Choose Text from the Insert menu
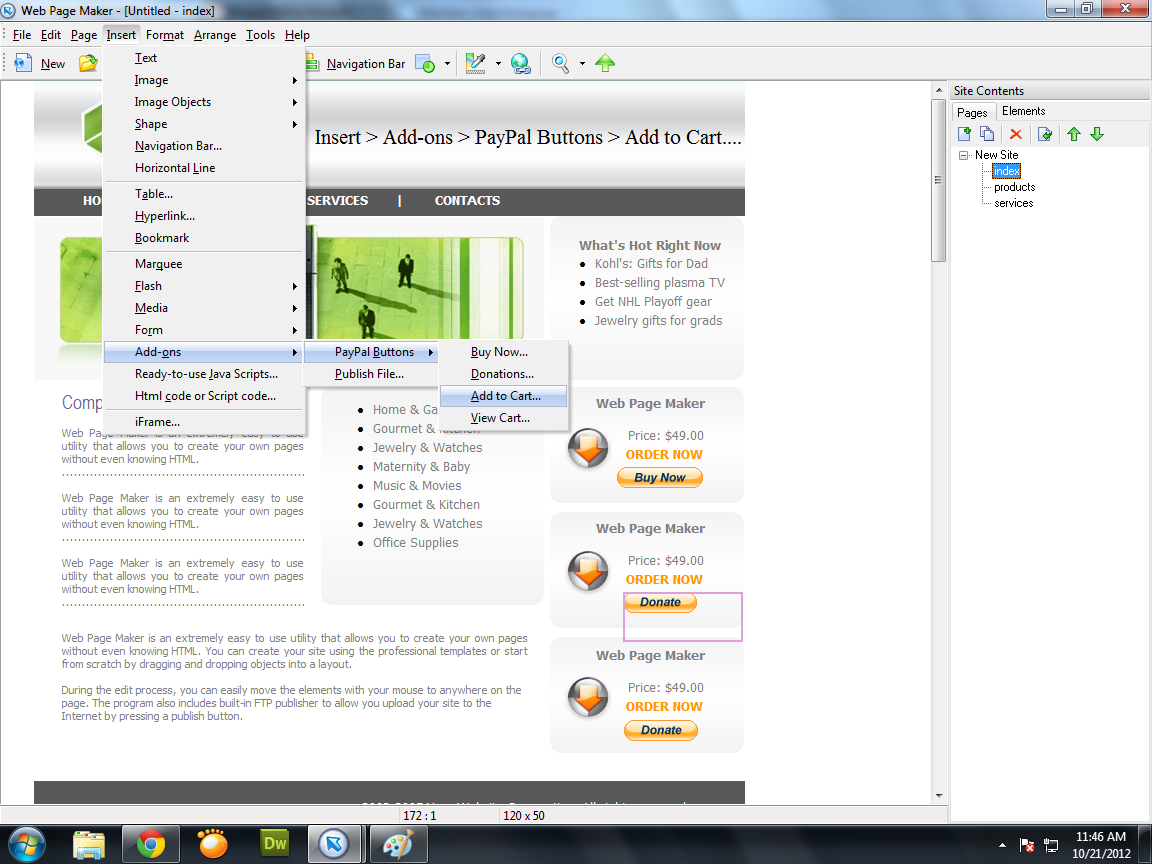Image resolution: width=1152 pixels, height=864 pixels. tap(204, 58)
